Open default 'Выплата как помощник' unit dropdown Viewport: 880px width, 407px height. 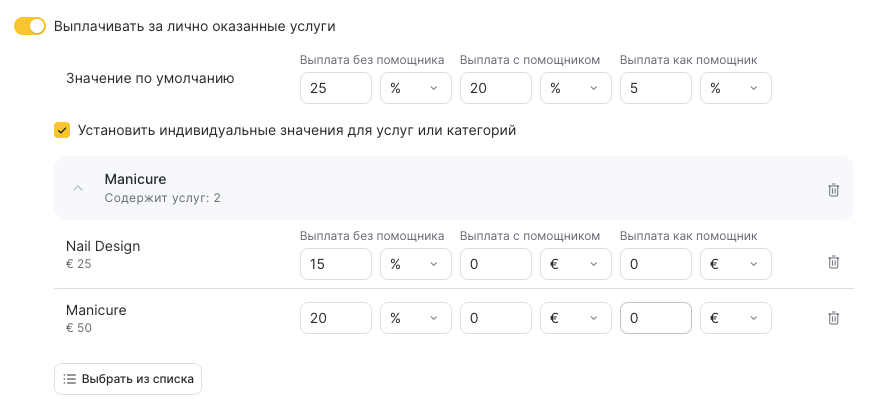(735, 88)
